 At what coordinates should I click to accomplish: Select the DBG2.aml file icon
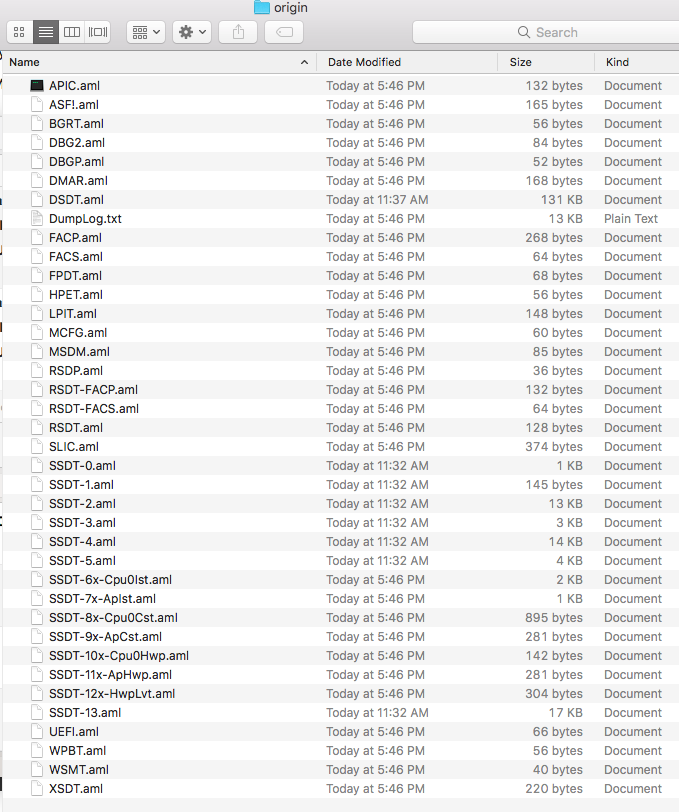pos(37,142)
